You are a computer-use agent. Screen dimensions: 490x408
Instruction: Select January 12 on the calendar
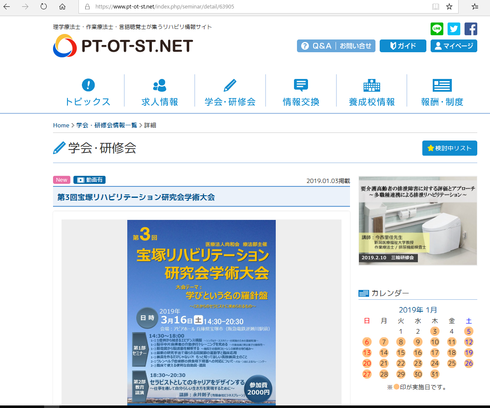click(469, 342)
